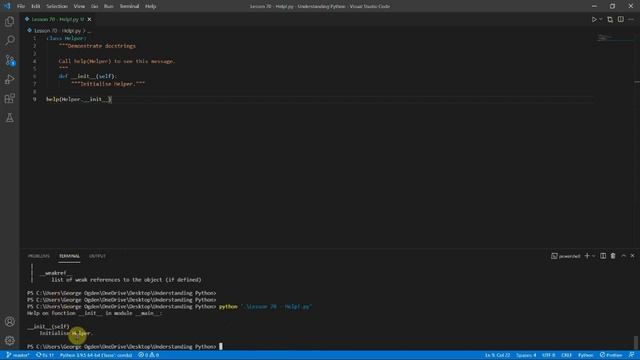Open the Search view in activity bar

pos(9,40)
